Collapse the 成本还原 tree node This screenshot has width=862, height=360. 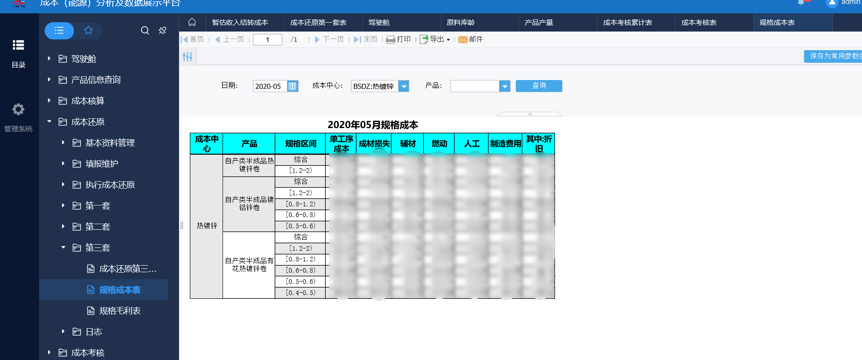pos(49,122)
